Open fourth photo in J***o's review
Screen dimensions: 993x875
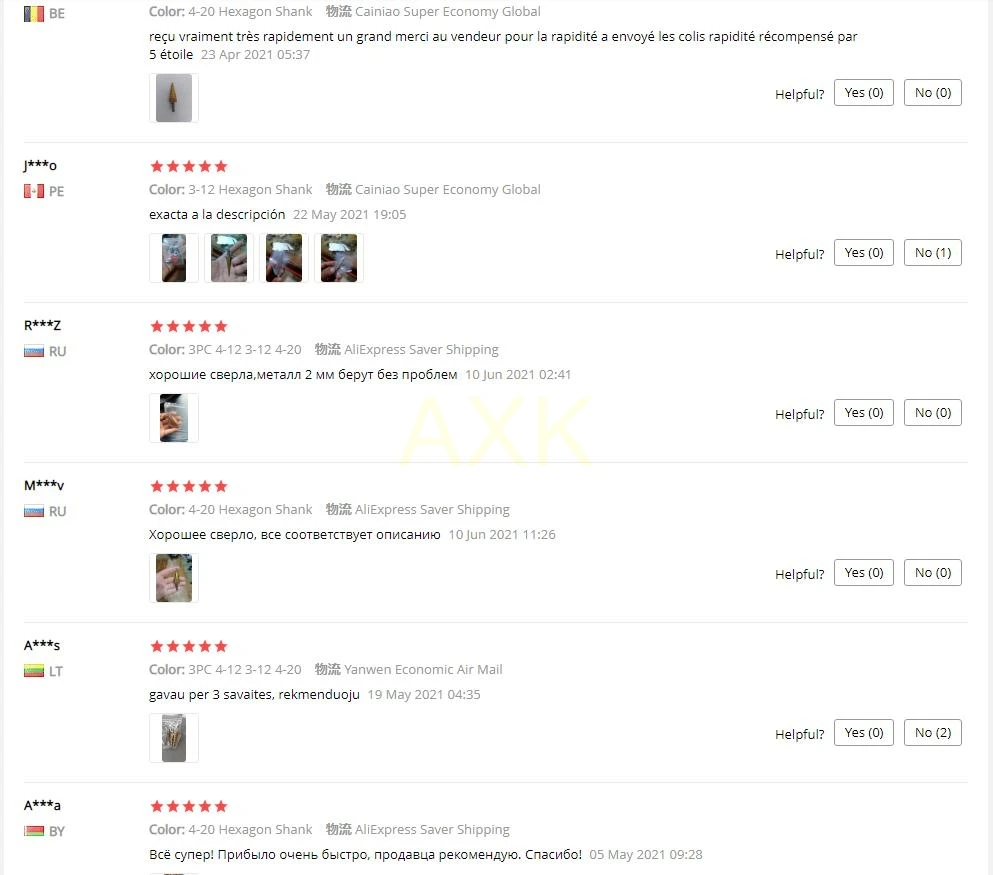339,258
